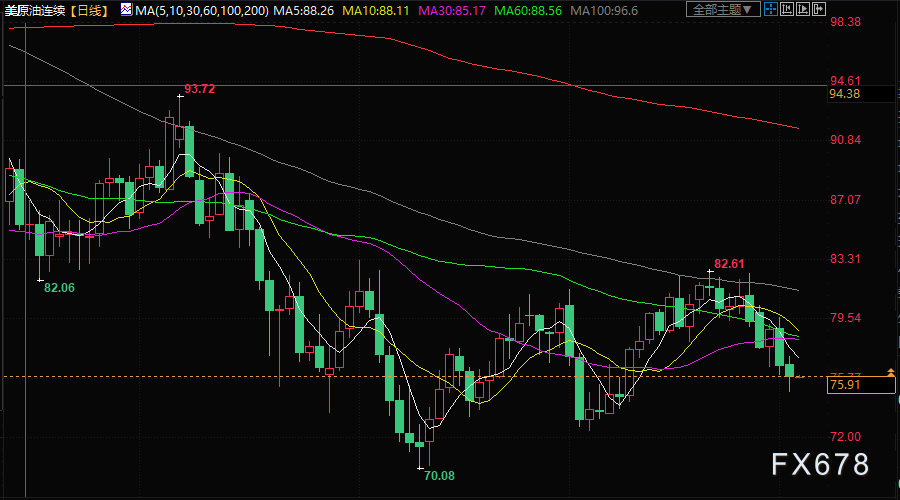Click the small orange arrow above 75.91
Screen dimensions: 900x500
(x=891, y=372)
